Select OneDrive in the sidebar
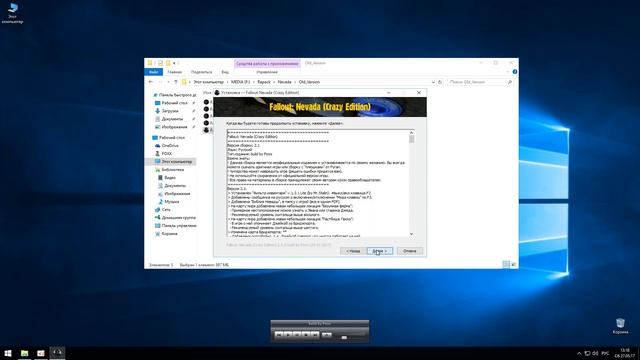This screenshot has width=640, height=360. (167, 146)
